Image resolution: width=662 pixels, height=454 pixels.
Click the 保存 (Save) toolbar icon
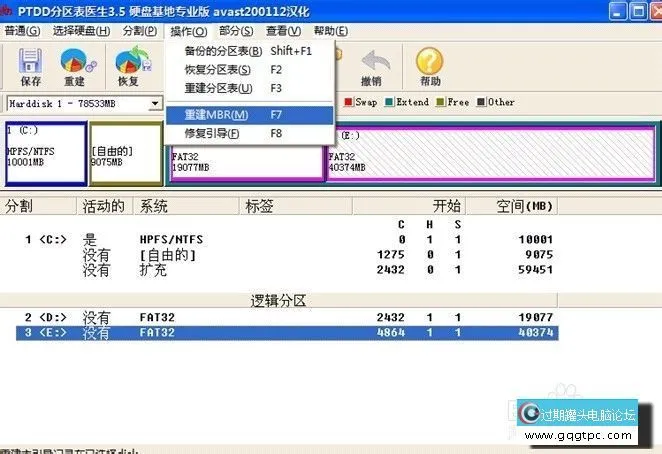coord(30,66)
